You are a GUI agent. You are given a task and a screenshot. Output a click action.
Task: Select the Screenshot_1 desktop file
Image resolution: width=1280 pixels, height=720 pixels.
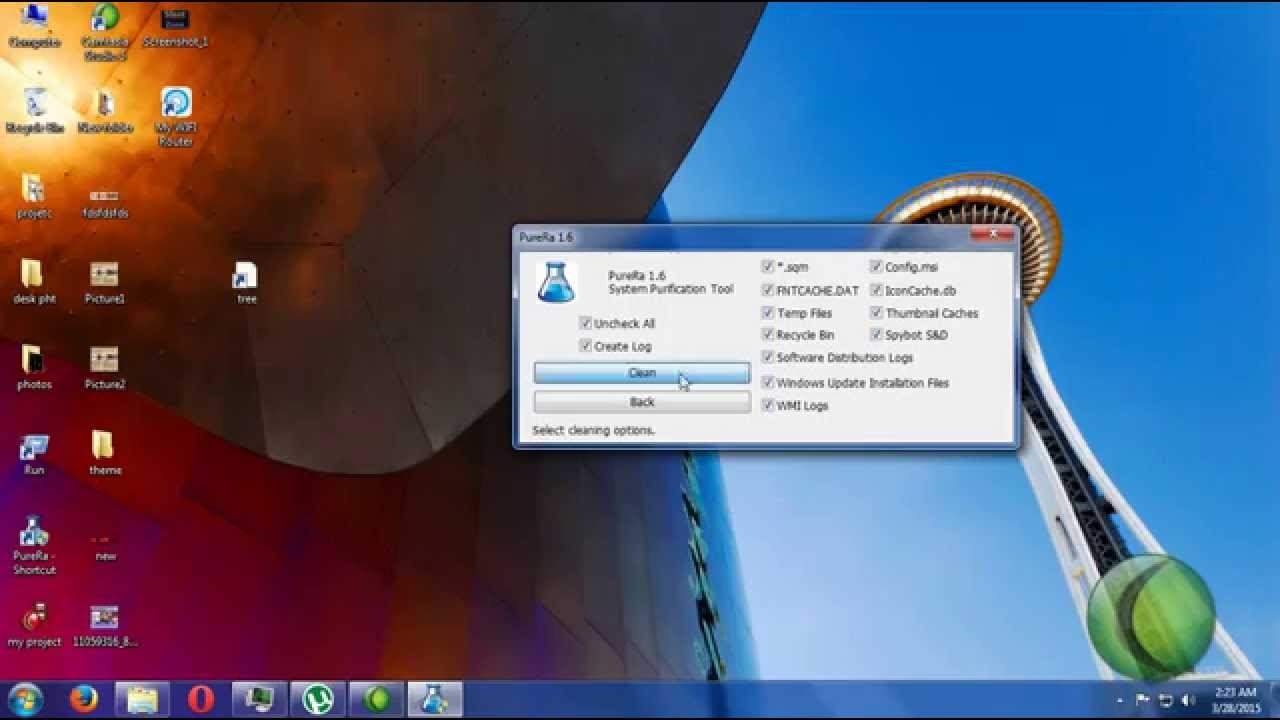(175, 27)
